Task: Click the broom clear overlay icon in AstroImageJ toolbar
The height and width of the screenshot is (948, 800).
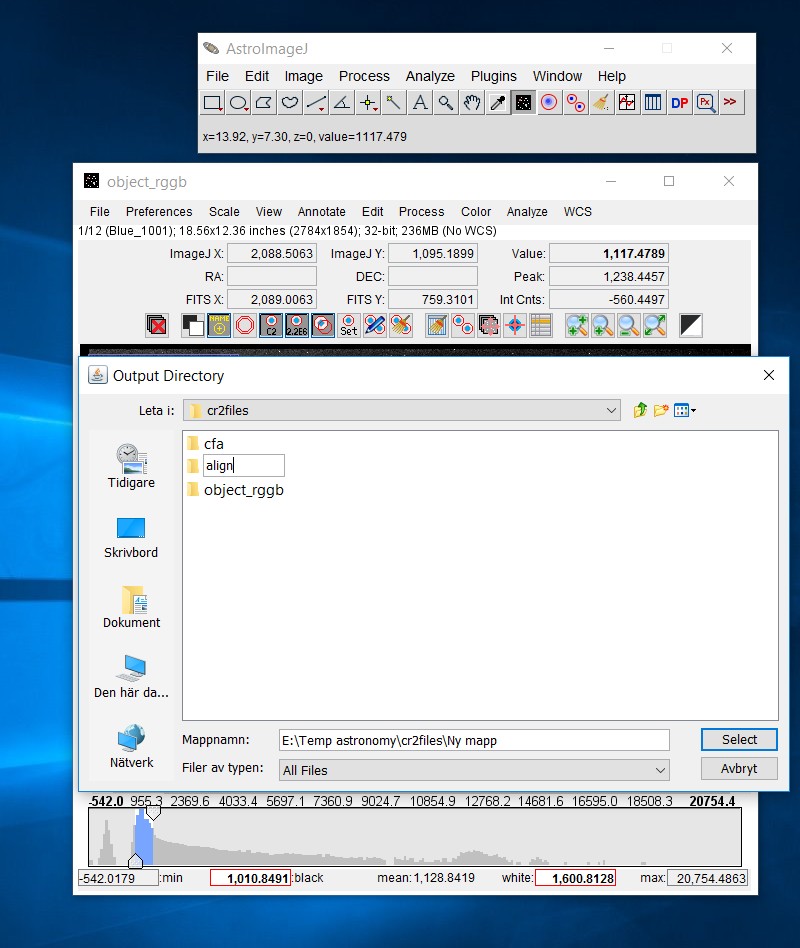Action: point(601,103)
